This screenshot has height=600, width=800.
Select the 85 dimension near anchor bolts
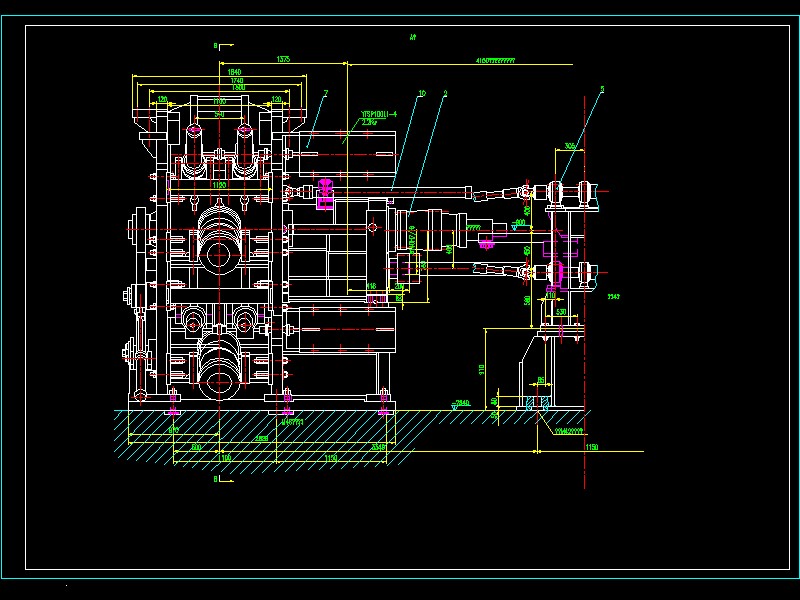coord(541,380)
